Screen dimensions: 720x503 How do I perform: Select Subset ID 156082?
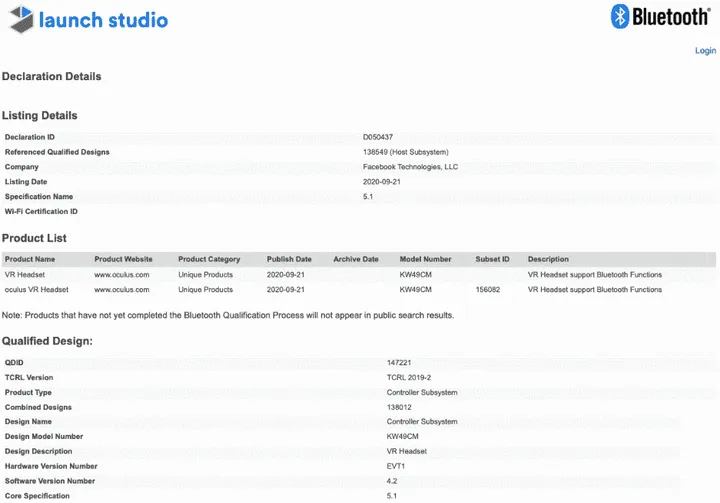click(488, 290)
